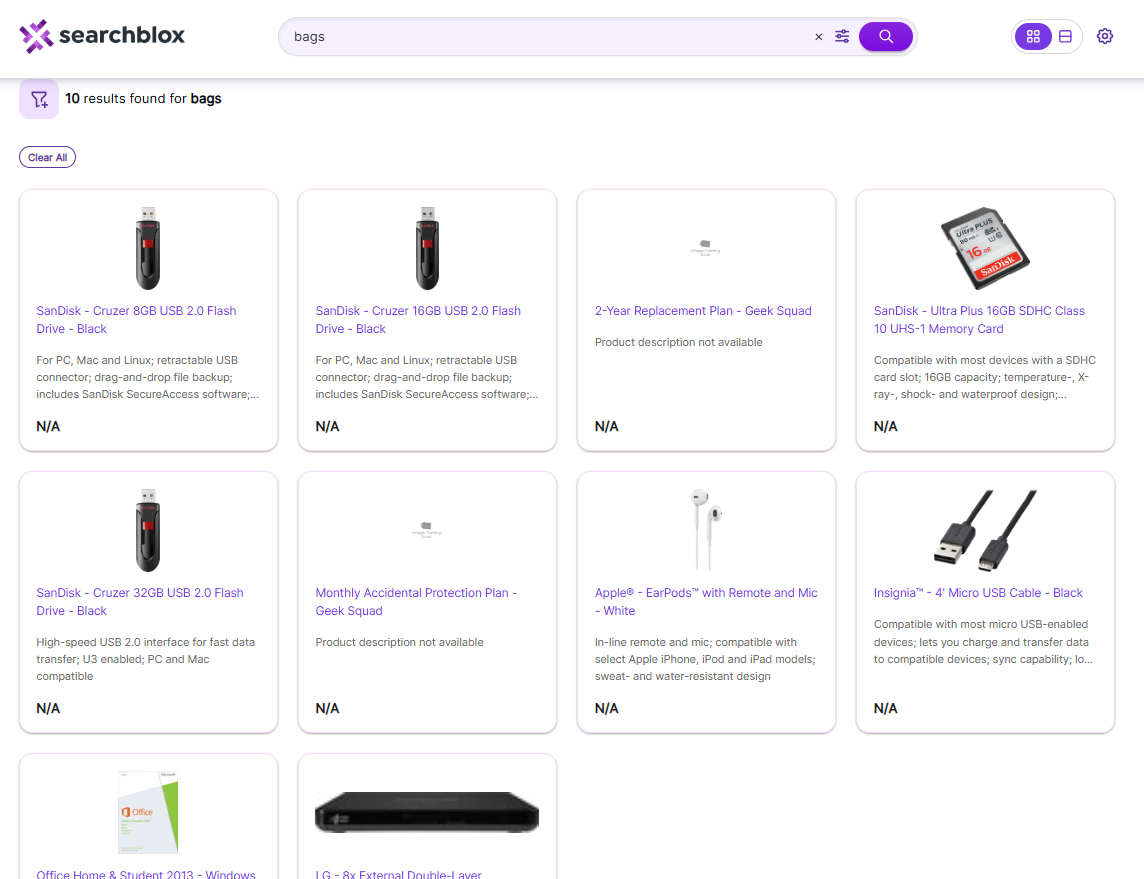Open Apple EarPods with Remote and Mic link

[706, 602]
